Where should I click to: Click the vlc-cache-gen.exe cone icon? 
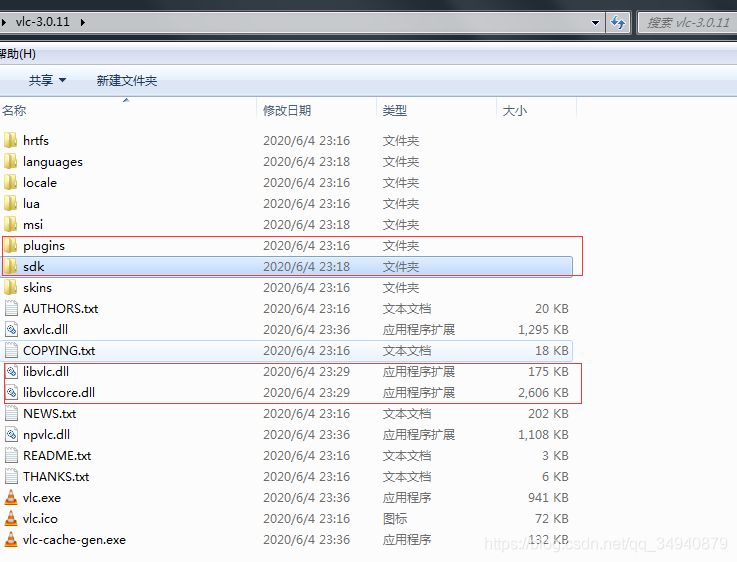click(11, 539)
